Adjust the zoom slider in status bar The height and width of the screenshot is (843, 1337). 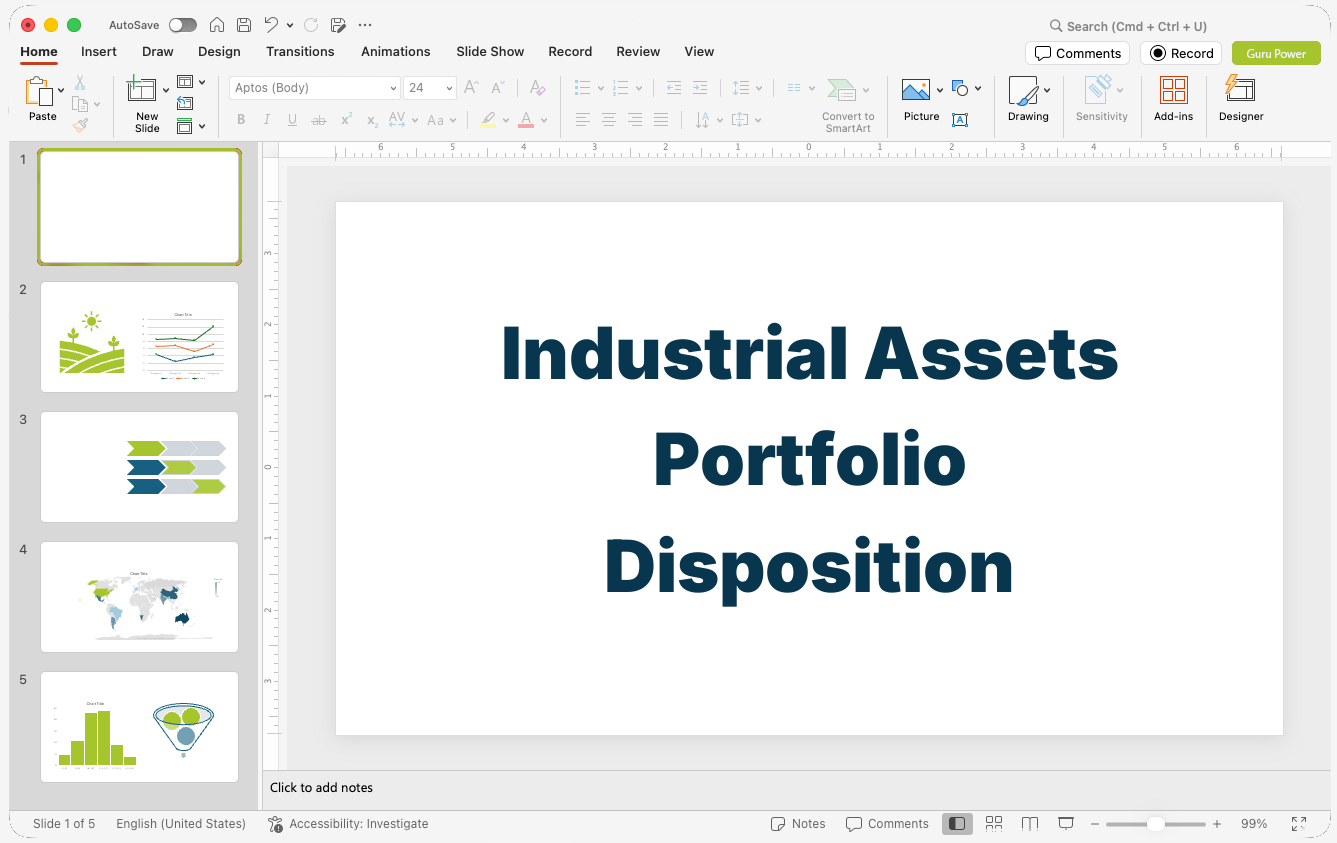[x=1155, y=824]
